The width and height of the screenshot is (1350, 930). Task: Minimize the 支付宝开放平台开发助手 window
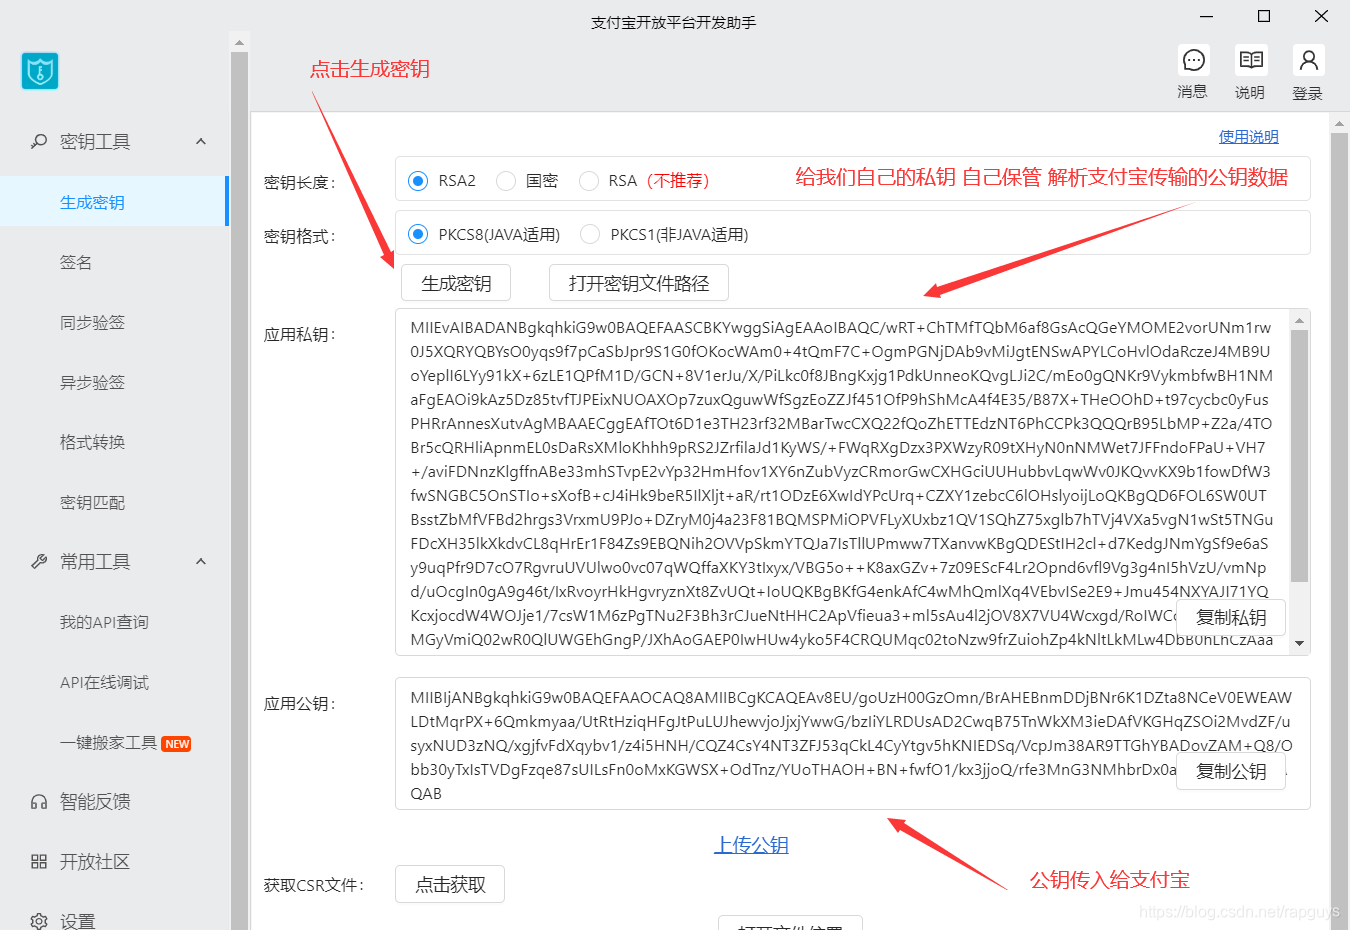click(x=1207, y=16)
